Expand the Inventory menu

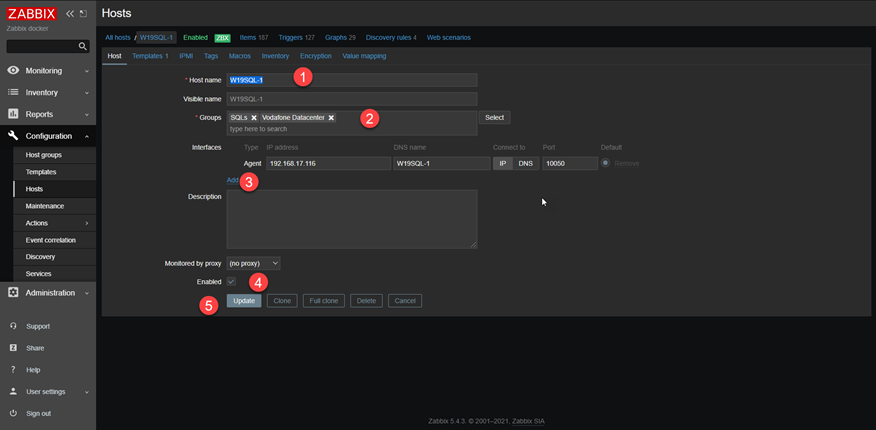click(x=87, y=93)
